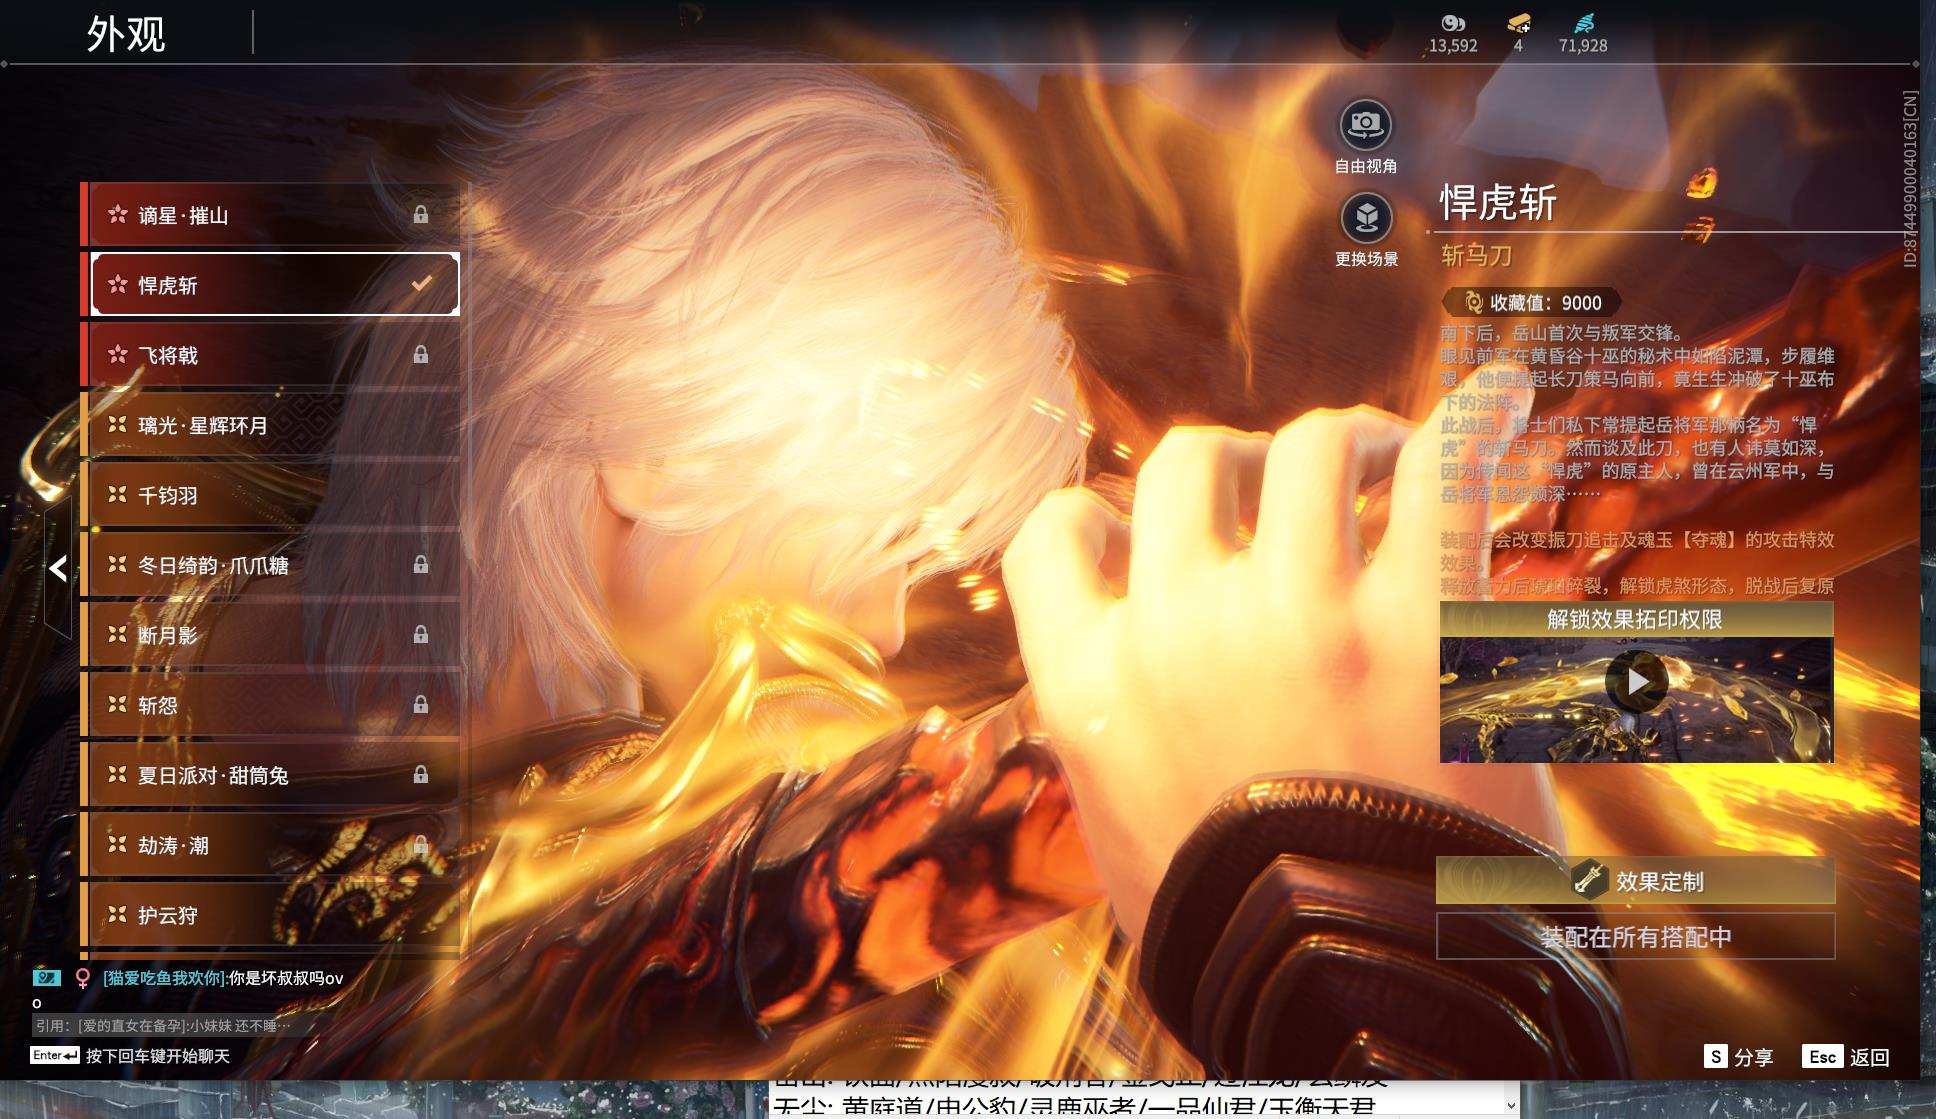Click the 更换场景 label text
The width and height of the screenshot is (1936, 1119).
point(1366,259)
